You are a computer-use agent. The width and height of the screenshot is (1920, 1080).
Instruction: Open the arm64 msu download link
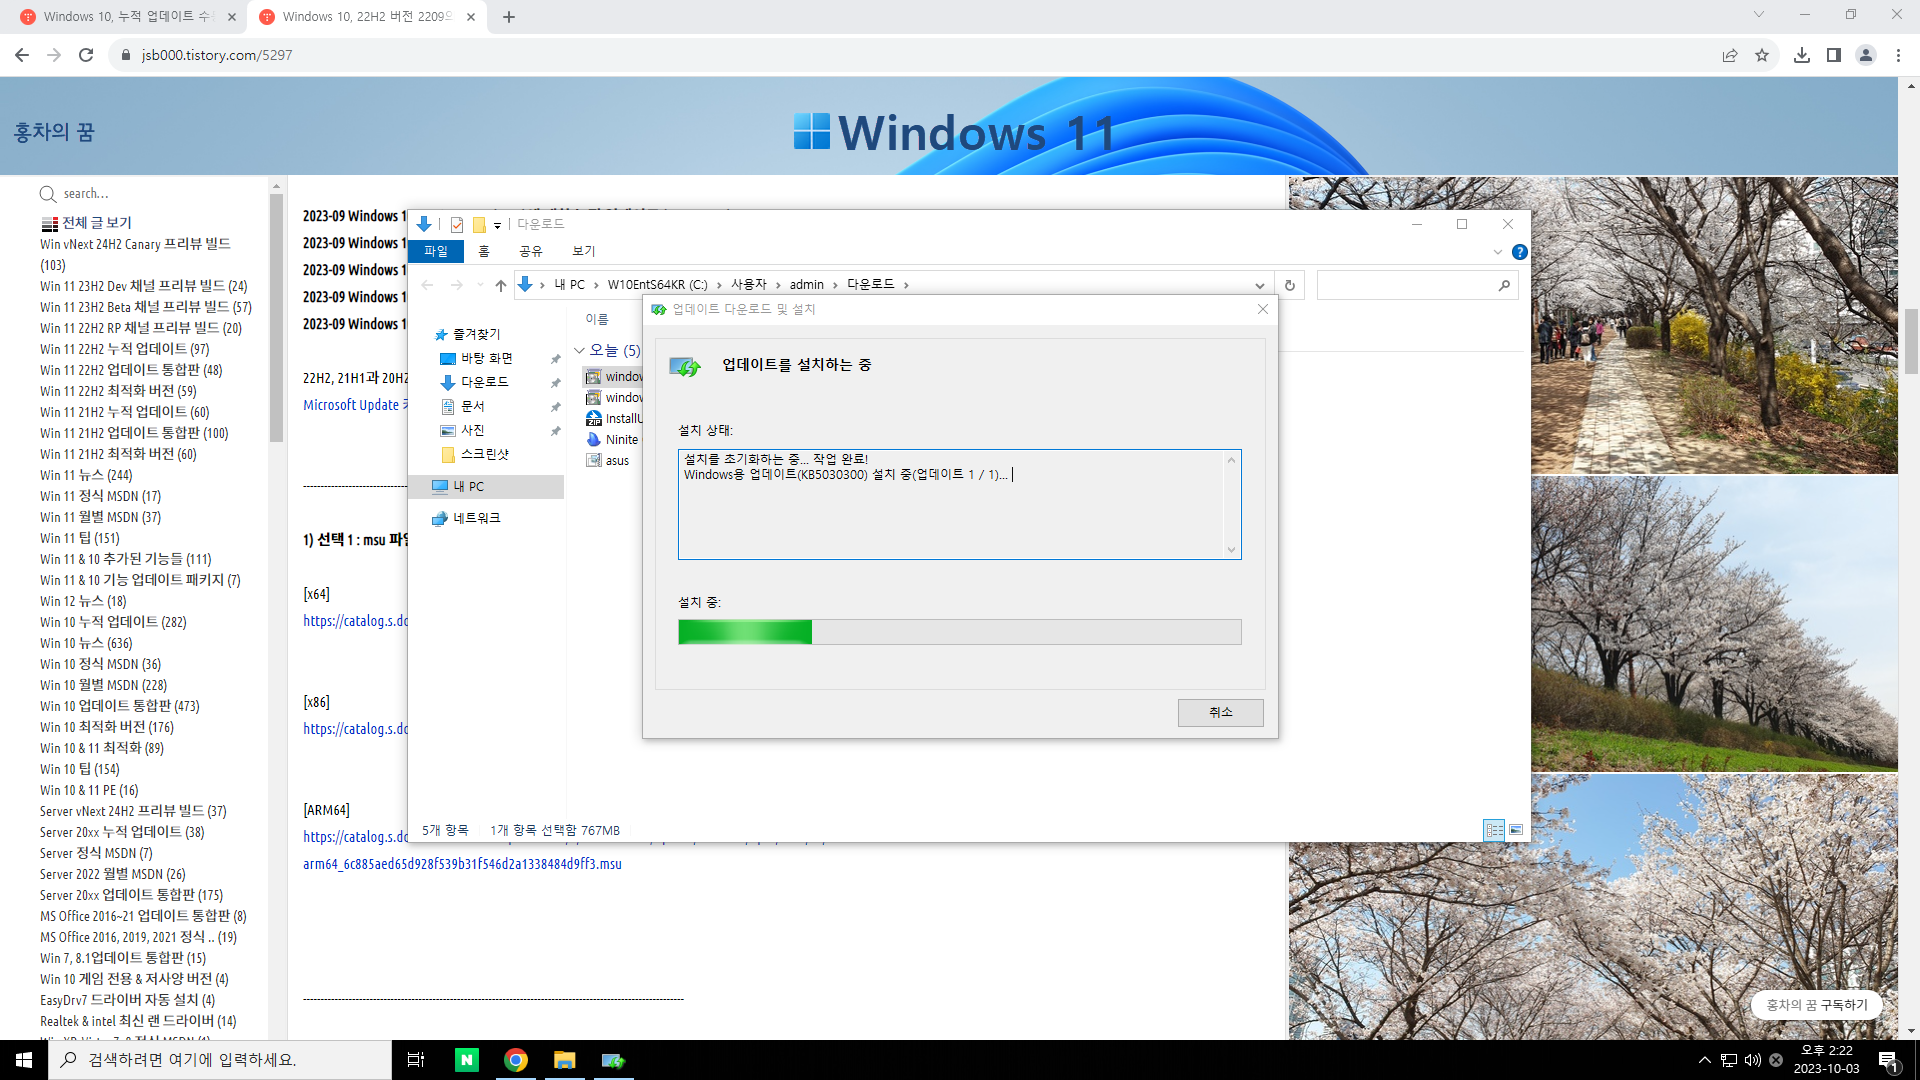click(462, 864)
